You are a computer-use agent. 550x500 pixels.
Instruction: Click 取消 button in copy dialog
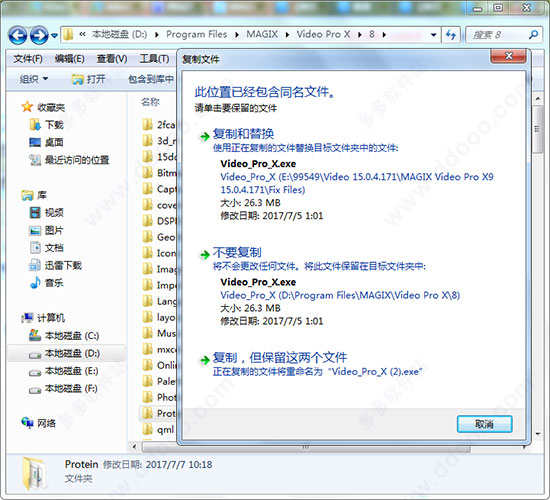484,424
